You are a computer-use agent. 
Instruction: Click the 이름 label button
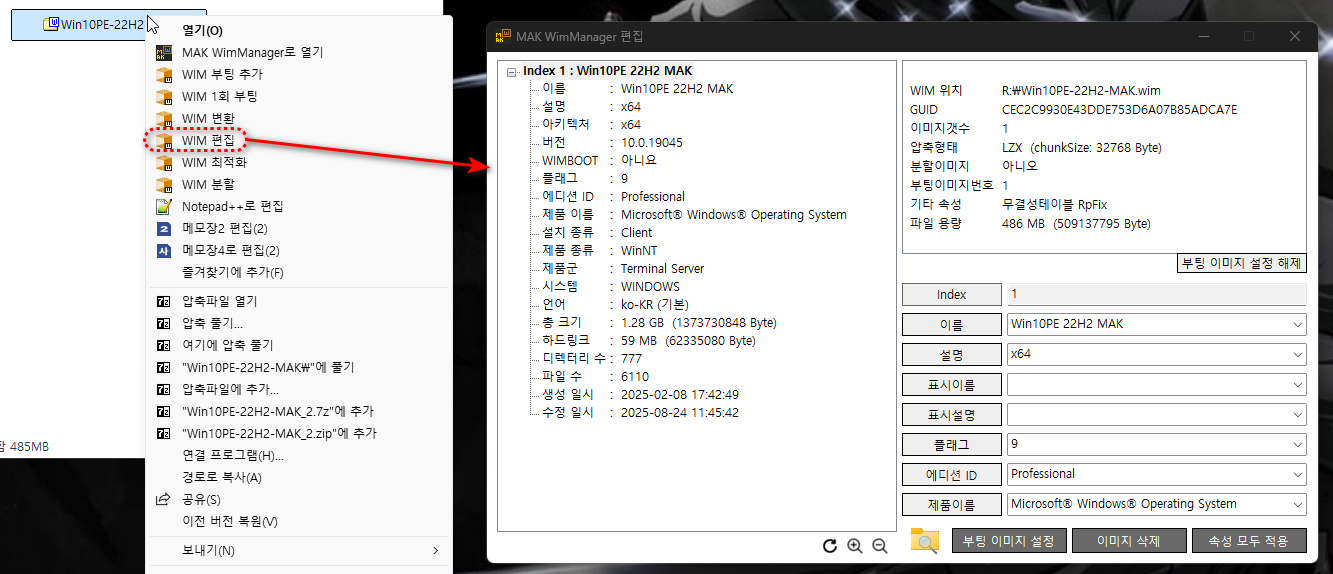[952, 325]
